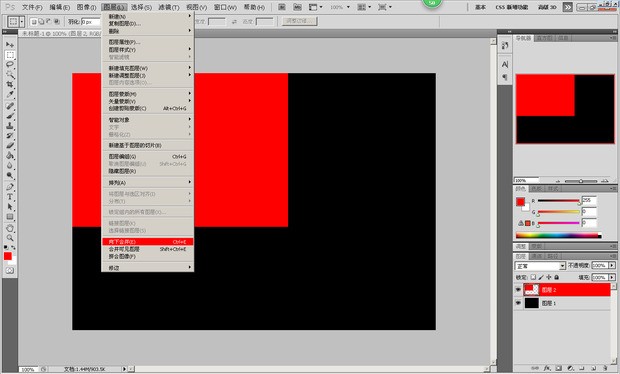This screenshot has width=620, height=374.
Task: Open the 滤镜(T) menu
Action: (169, 7)
